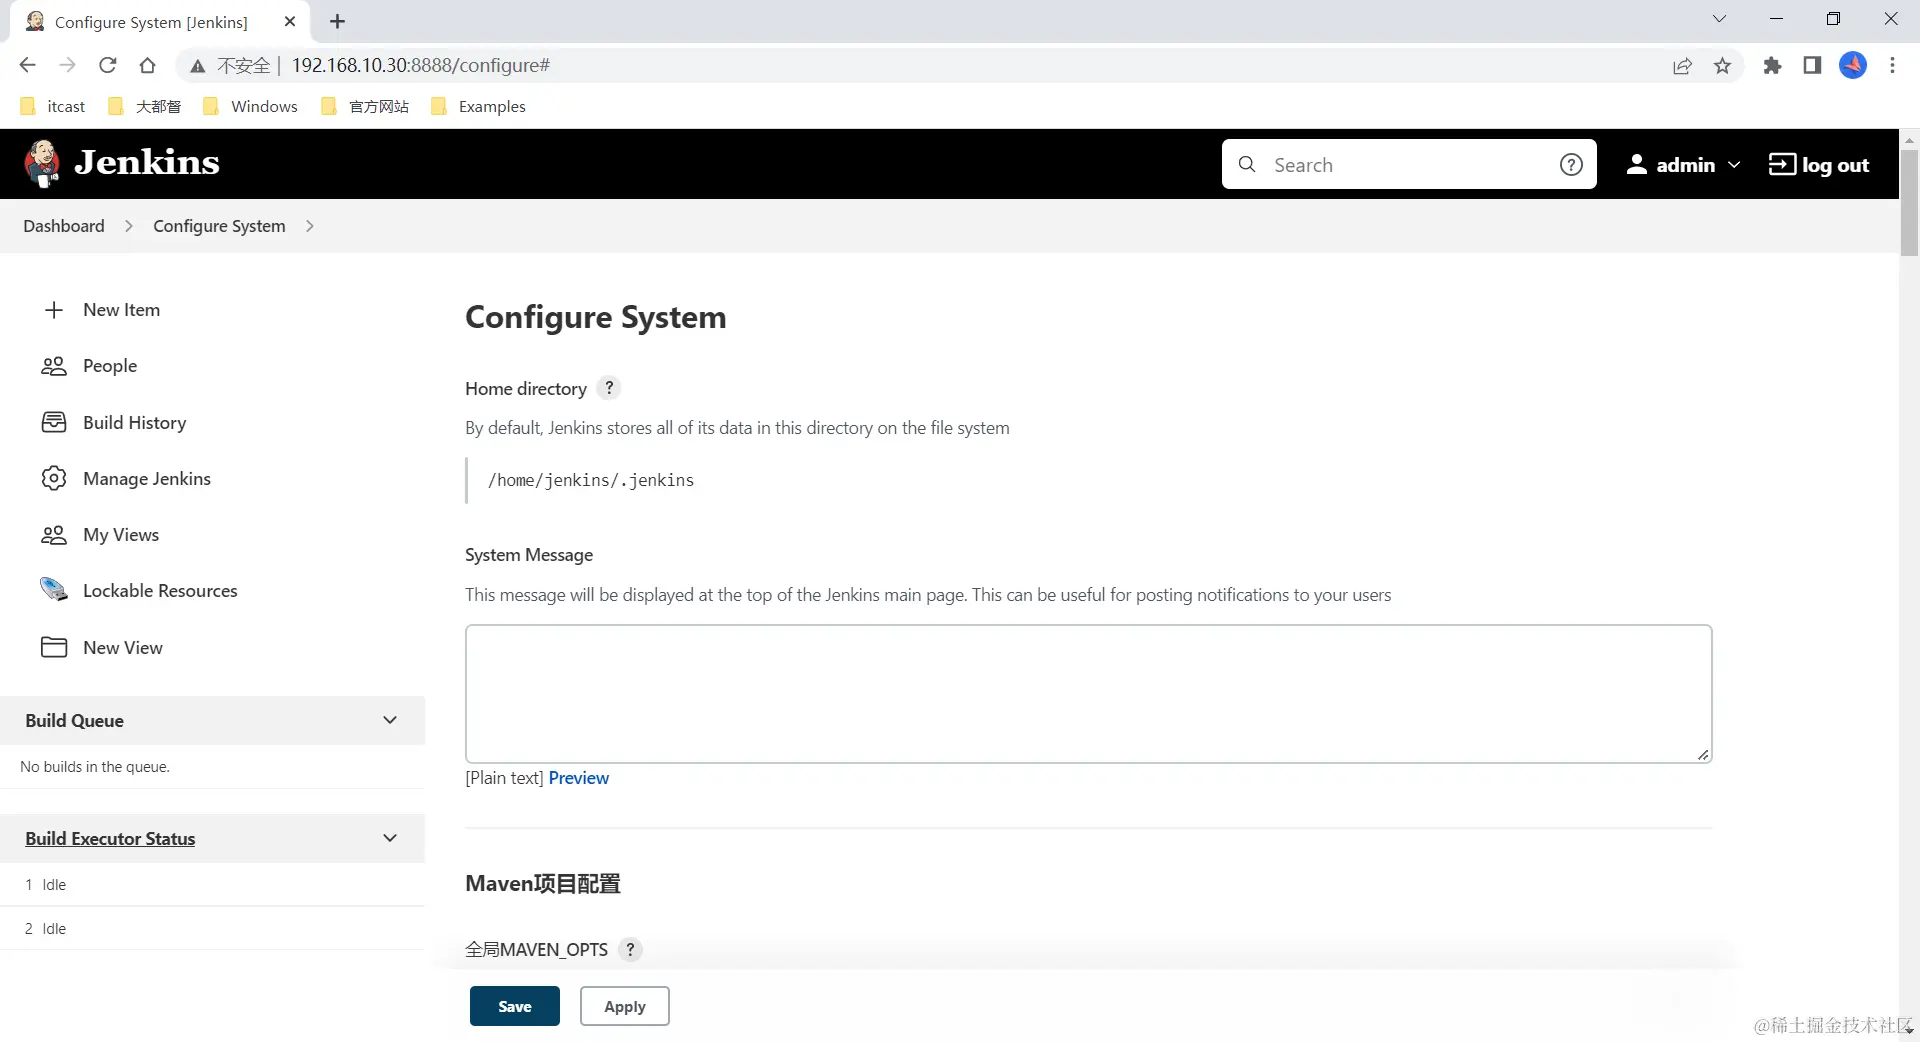1920x1042 pixels.
Task: Collapse the Build Queue panel
Action: [x=390, y=720]
